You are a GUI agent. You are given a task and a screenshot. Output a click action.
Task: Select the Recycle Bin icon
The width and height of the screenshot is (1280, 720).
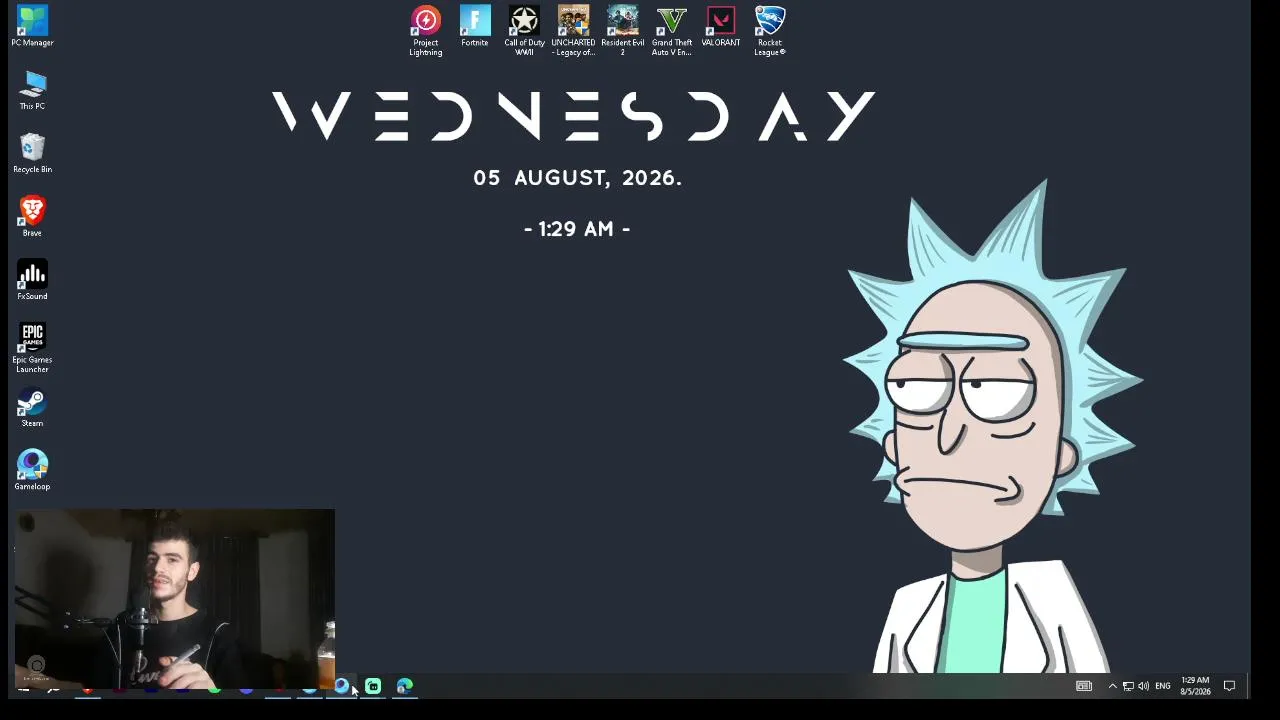(x=32, y=154)
